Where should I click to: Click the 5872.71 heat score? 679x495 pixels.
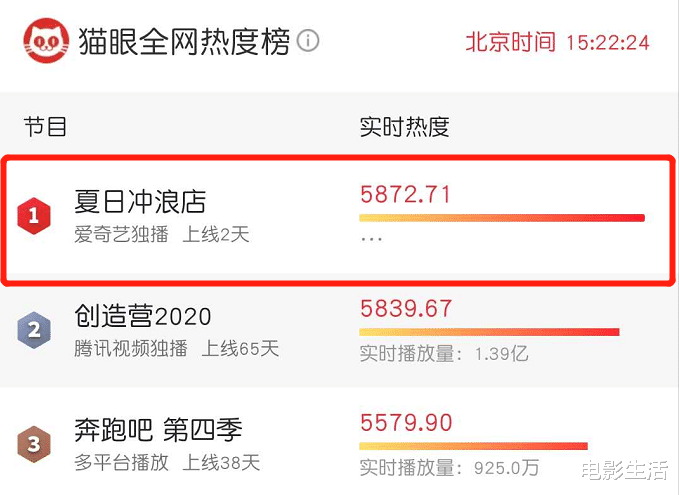pyautogui.click(x=405, y=194)
